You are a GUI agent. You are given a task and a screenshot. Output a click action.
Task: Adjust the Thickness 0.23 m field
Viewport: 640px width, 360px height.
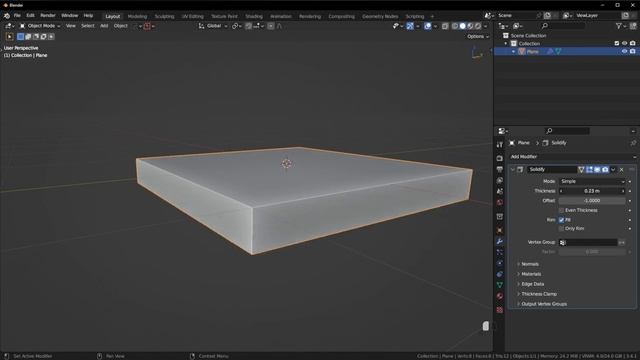point(592,191)
